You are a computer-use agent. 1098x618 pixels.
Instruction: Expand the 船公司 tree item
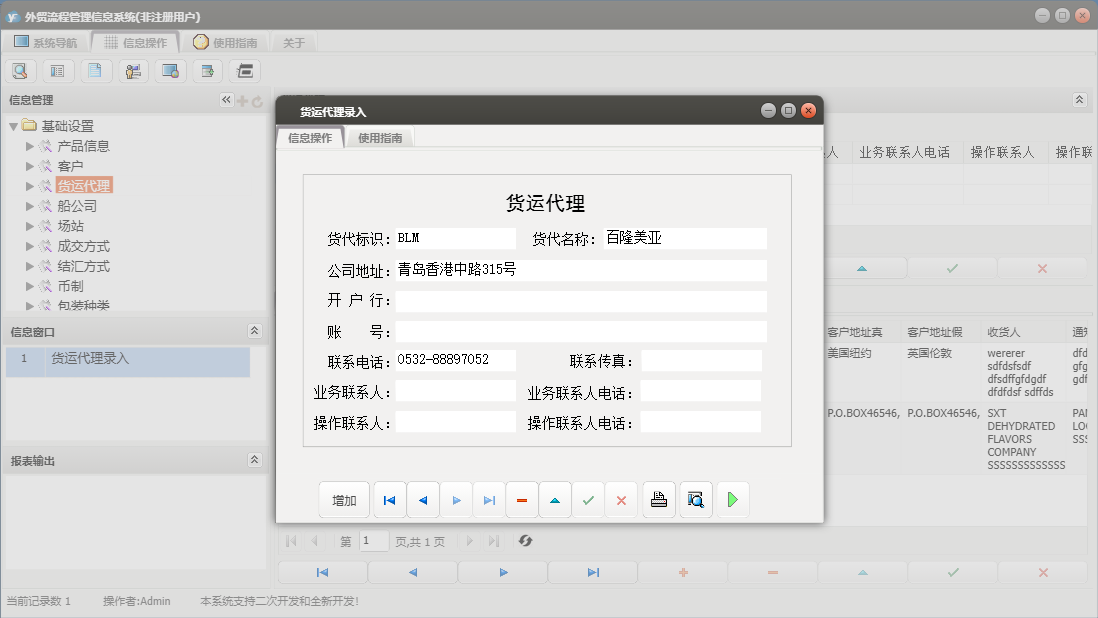31,206
